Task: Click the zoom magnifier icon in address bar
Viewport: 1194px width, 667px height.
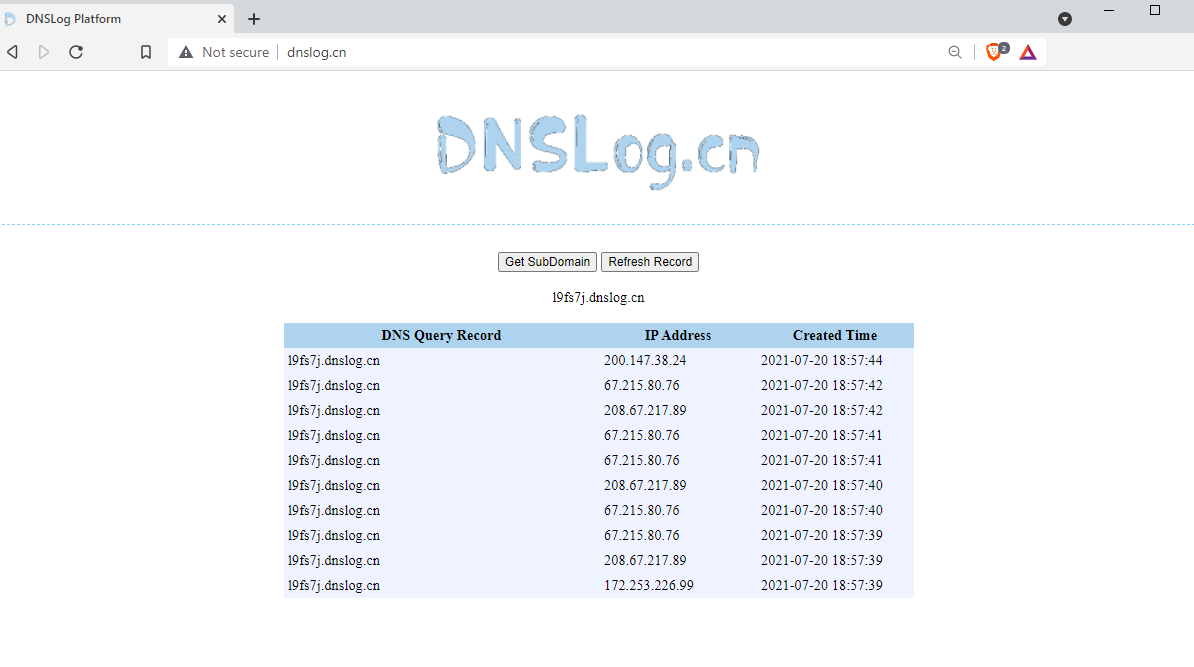Action: point(955,52)
